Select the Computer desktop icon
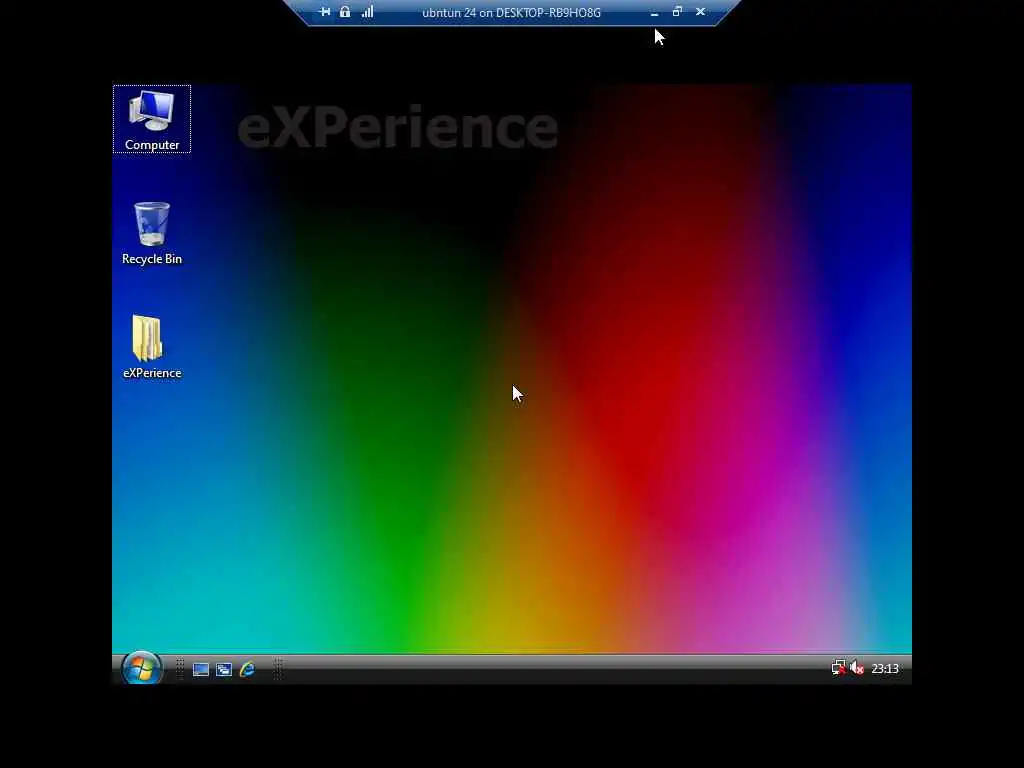The width and height of the screenshot is (1024, 768). click(x=152, y=120)
